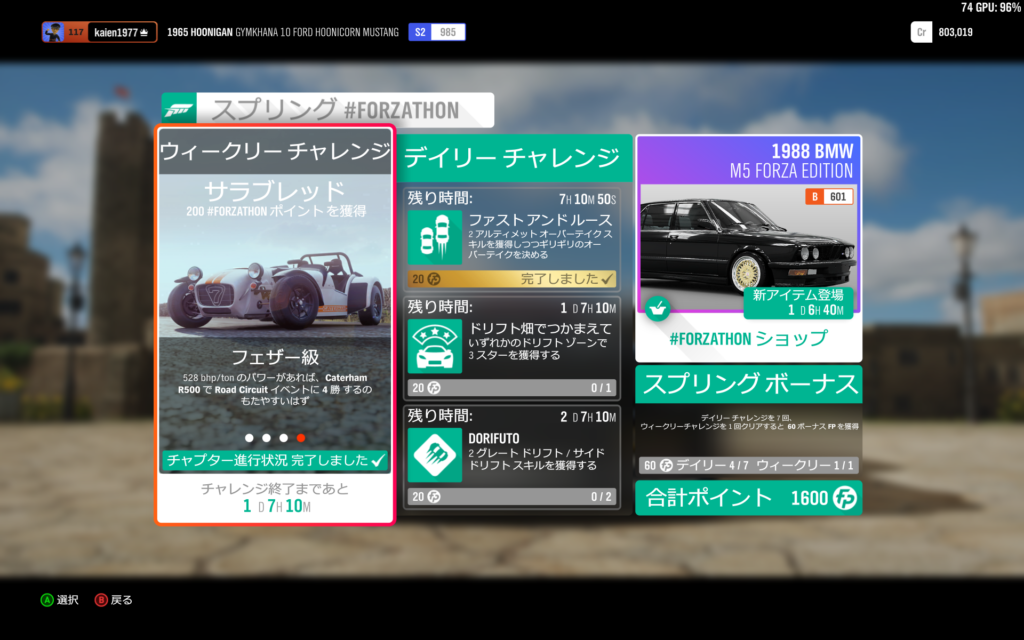Screen dimensions: 1024x640
Task: Click the Cr credits icon at top right
Action: tap(921, 32)
